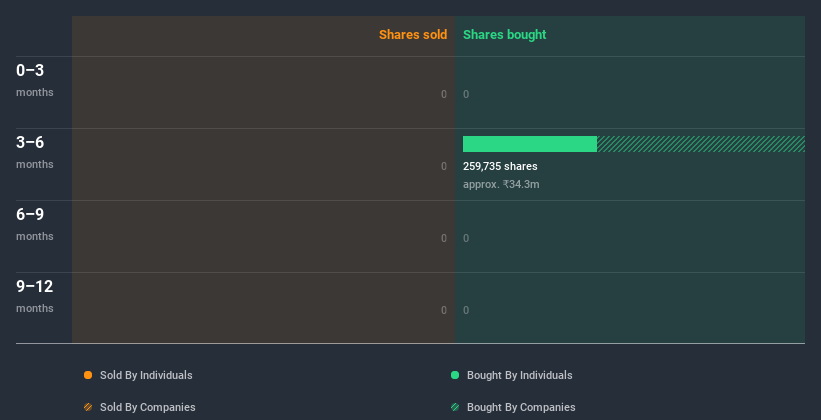Toggle Sold By Individuals legend text
This screenshot has height=420, width=821.
click(146, 375)
